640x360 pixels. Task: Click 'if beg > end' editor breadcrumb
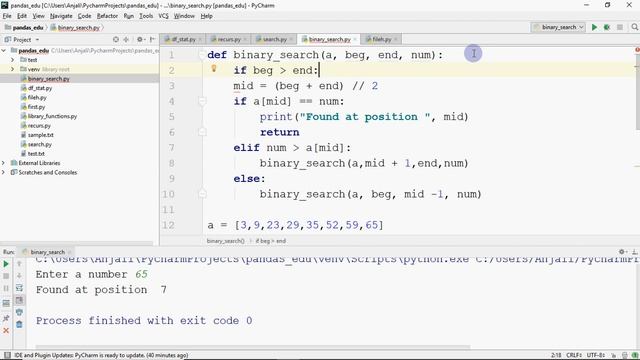pos(270,241)
